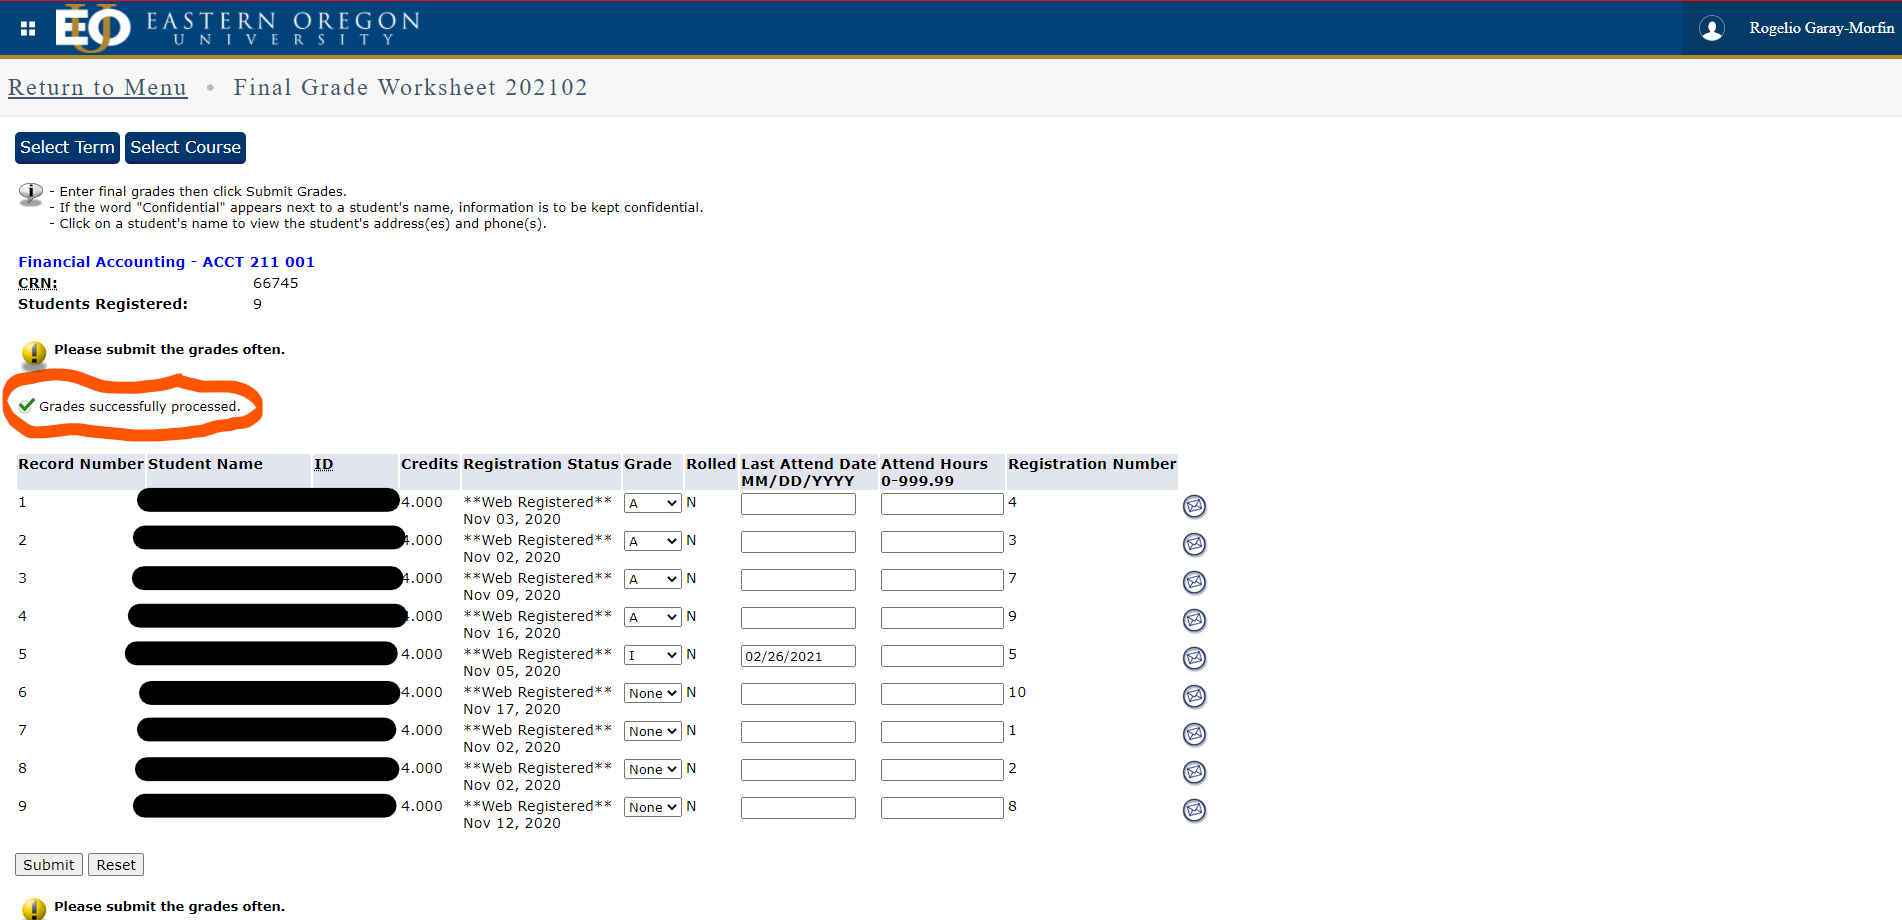Open the email icon for student record 1

click(x=1194, y=506)
